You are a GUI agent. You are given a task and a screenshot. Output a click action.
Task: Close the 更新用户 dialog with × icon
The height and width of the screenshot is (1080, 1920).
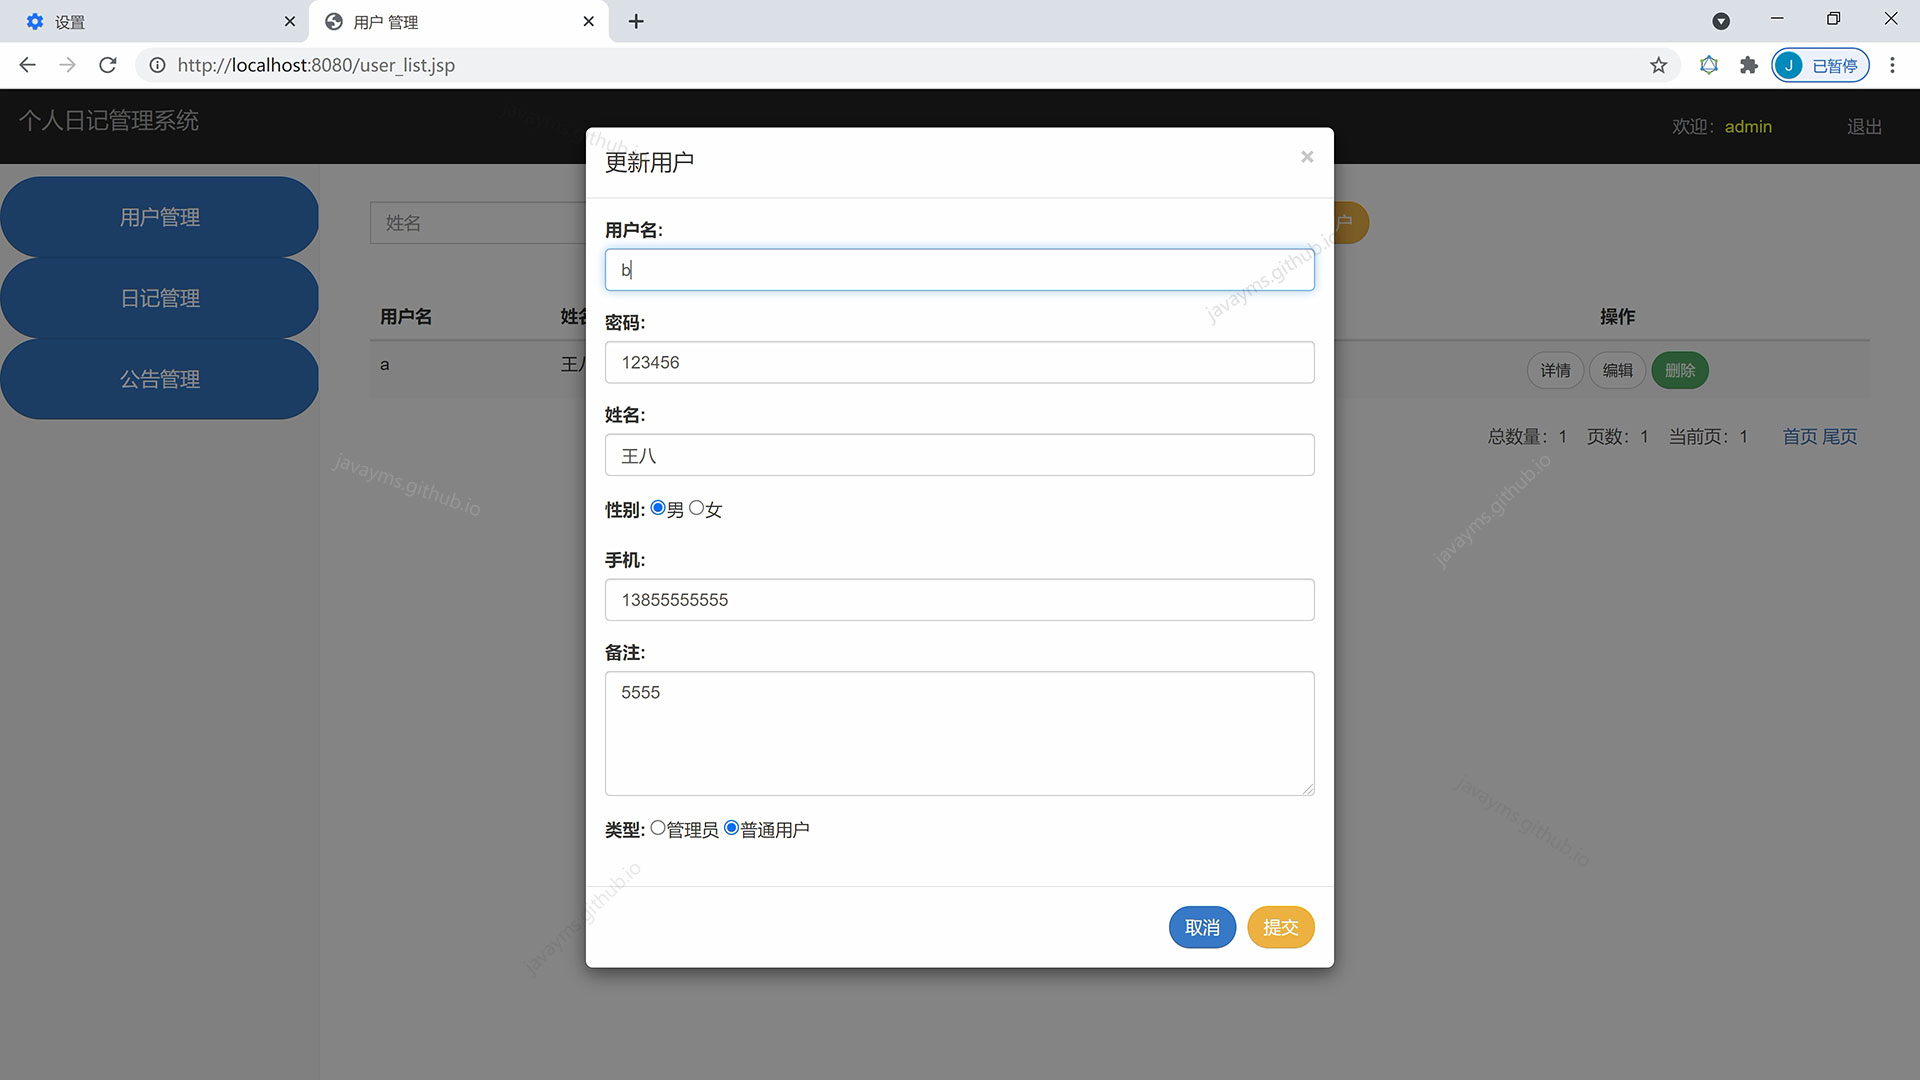(x=1307, y=157)
